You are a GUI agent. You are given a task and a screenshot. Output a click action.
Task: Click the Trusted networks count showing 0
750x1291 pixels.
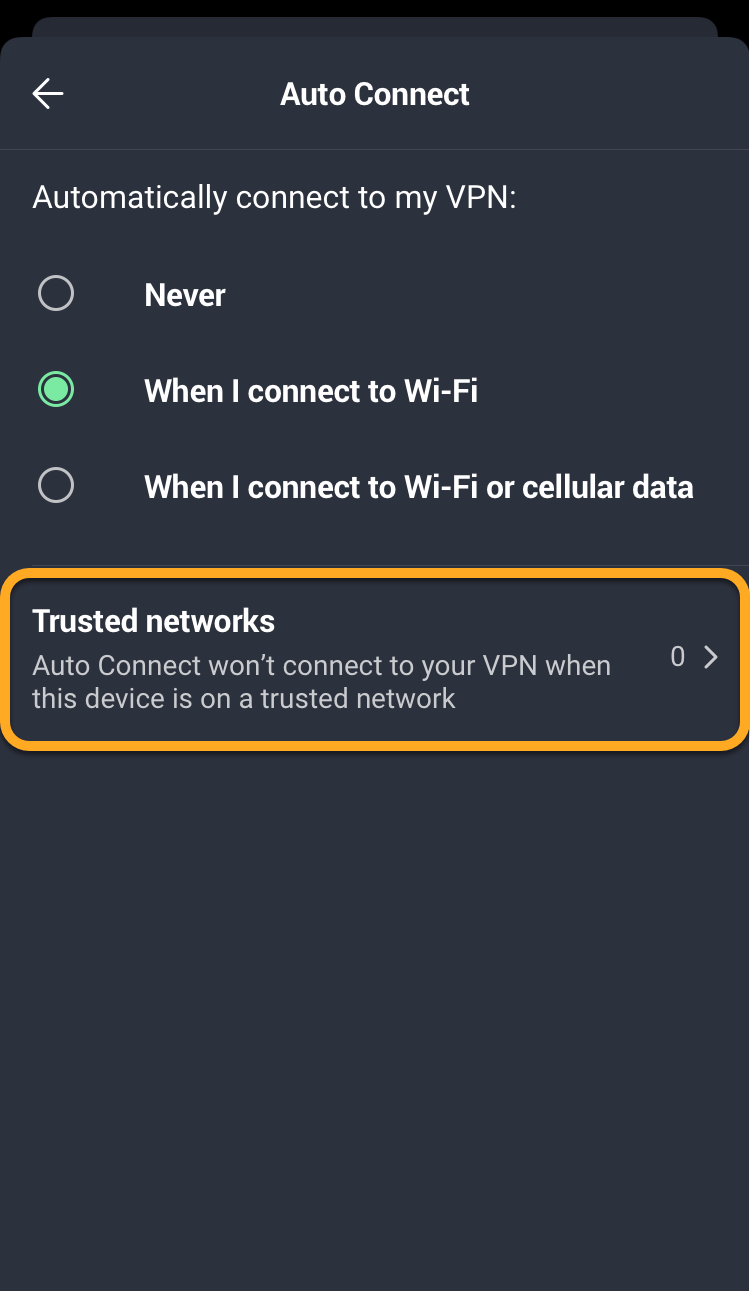(x=678, y=657)
